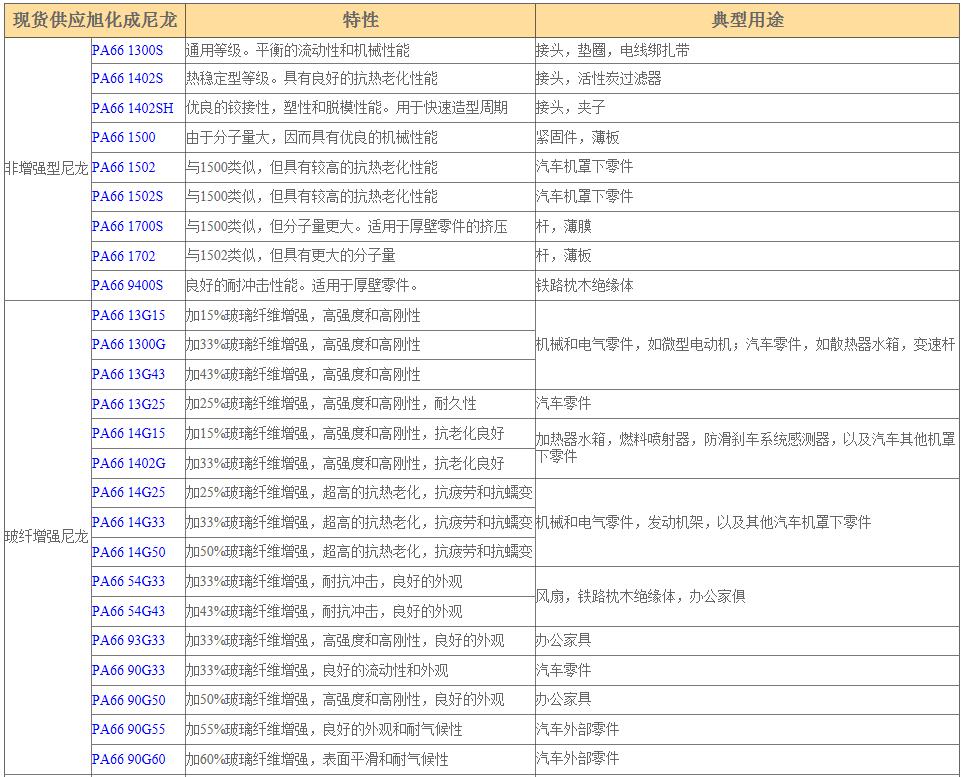The image size is (962, 777).
Task: Click 汽车零件 in PA66 13G25 row
Action: [563, 404]
